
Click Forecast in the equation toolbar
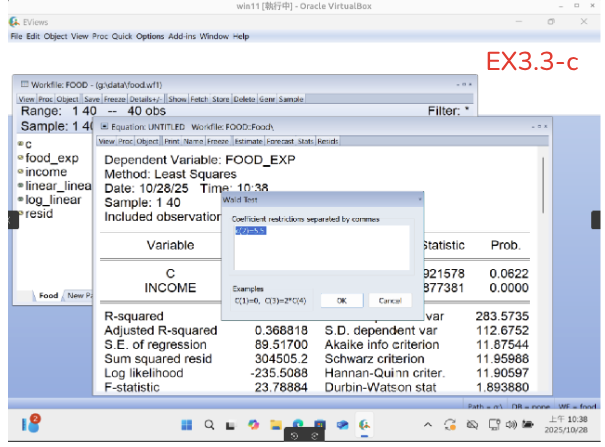pyautogui.click(x=278, y=142)
